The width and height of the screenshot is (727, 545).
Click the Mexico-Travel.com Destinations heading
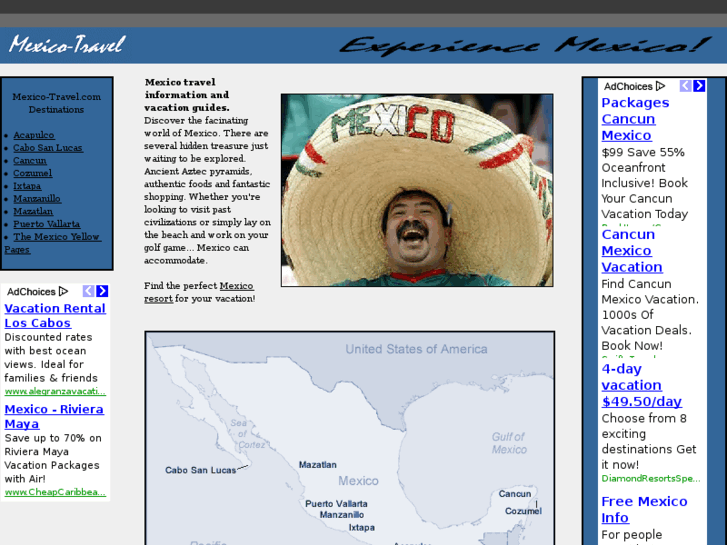click(57, 103)
